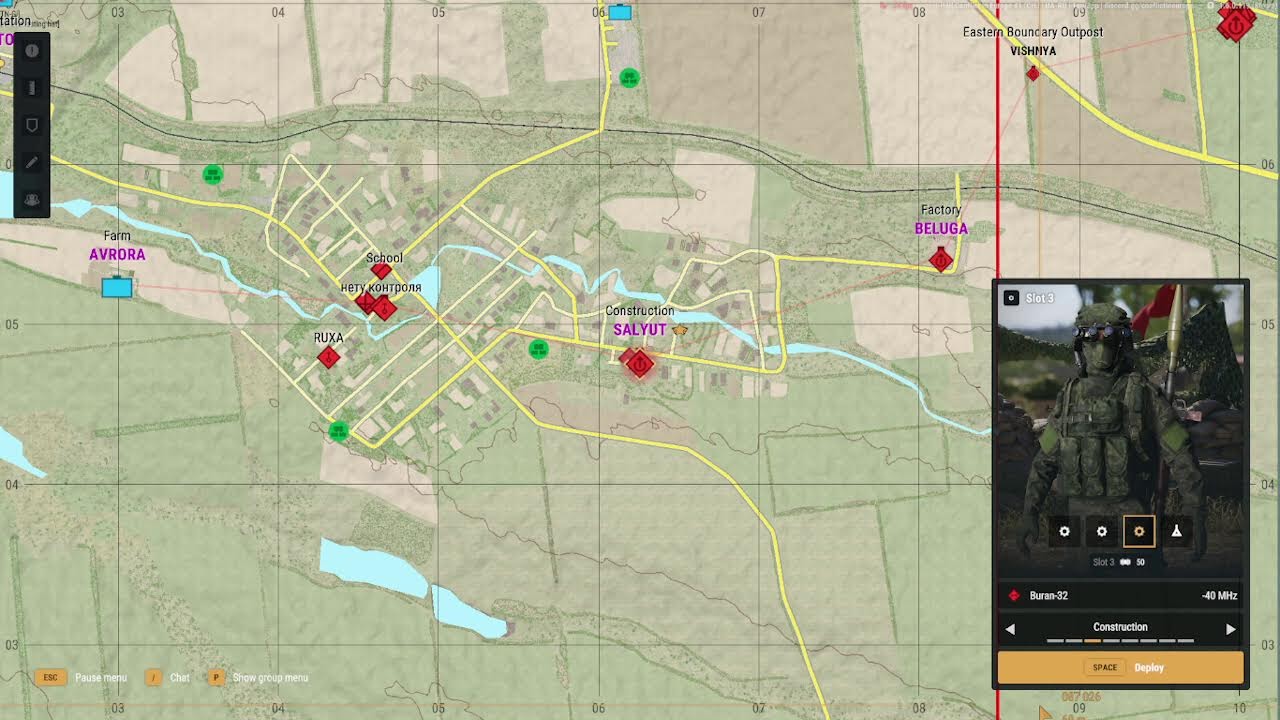Select the red RUXA marker
This screenshot has width=1280, height=720.
tap(328, 357)
